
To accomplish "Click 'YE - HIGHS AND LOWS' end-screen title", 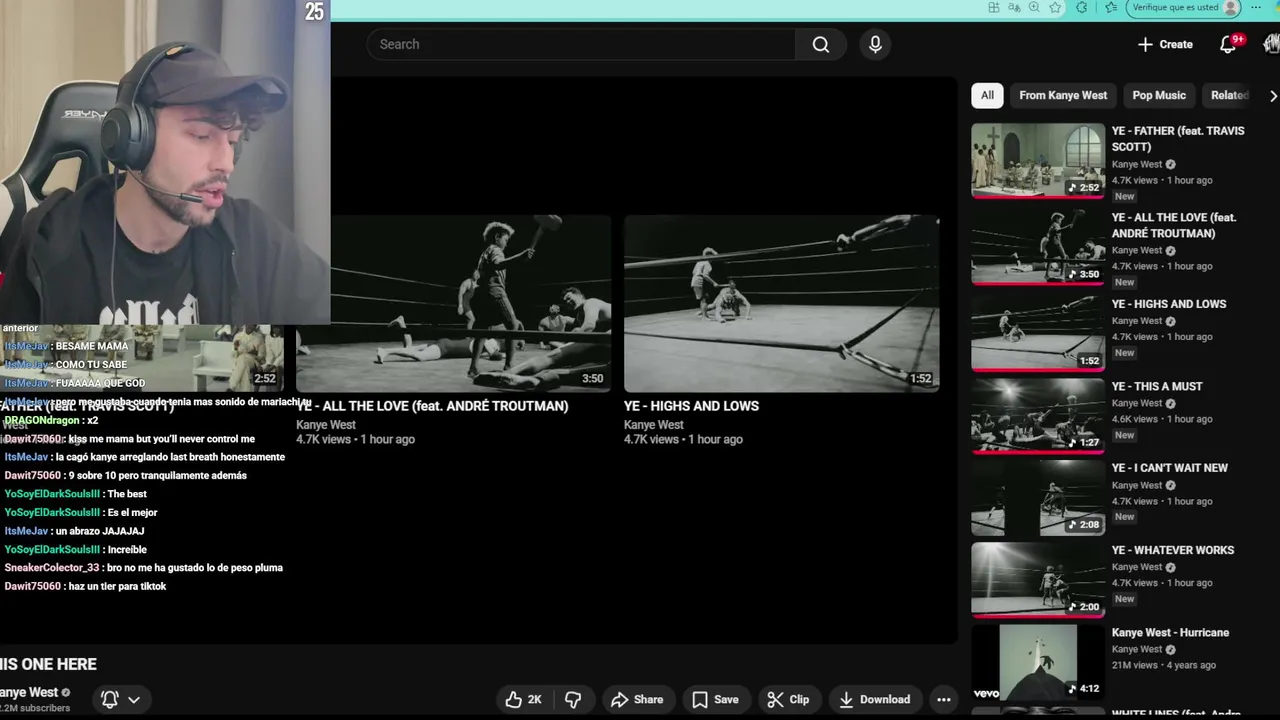I will point(691,406).
